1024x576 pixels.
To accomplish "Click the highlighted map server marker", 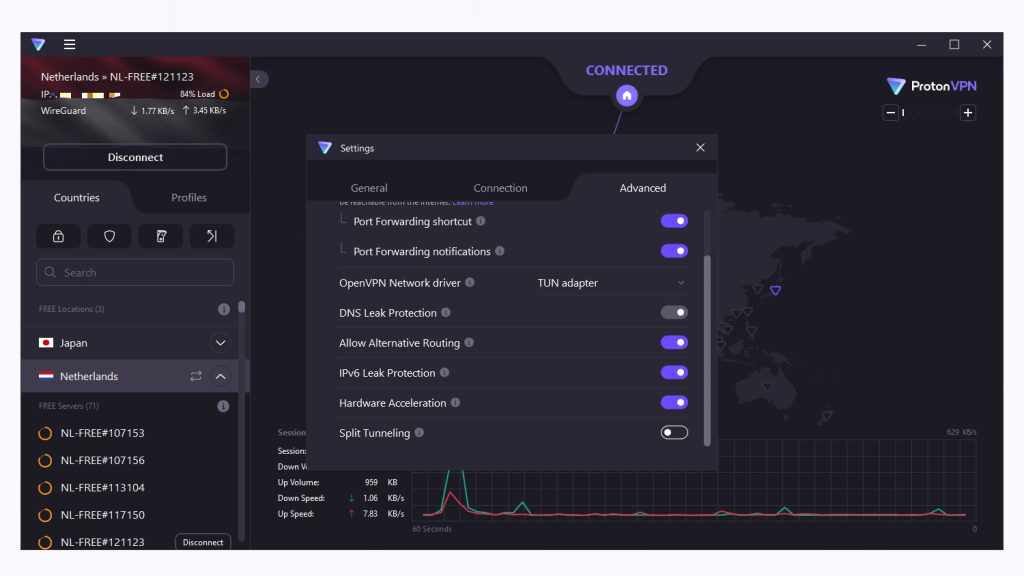I will [x=775, y=291].
